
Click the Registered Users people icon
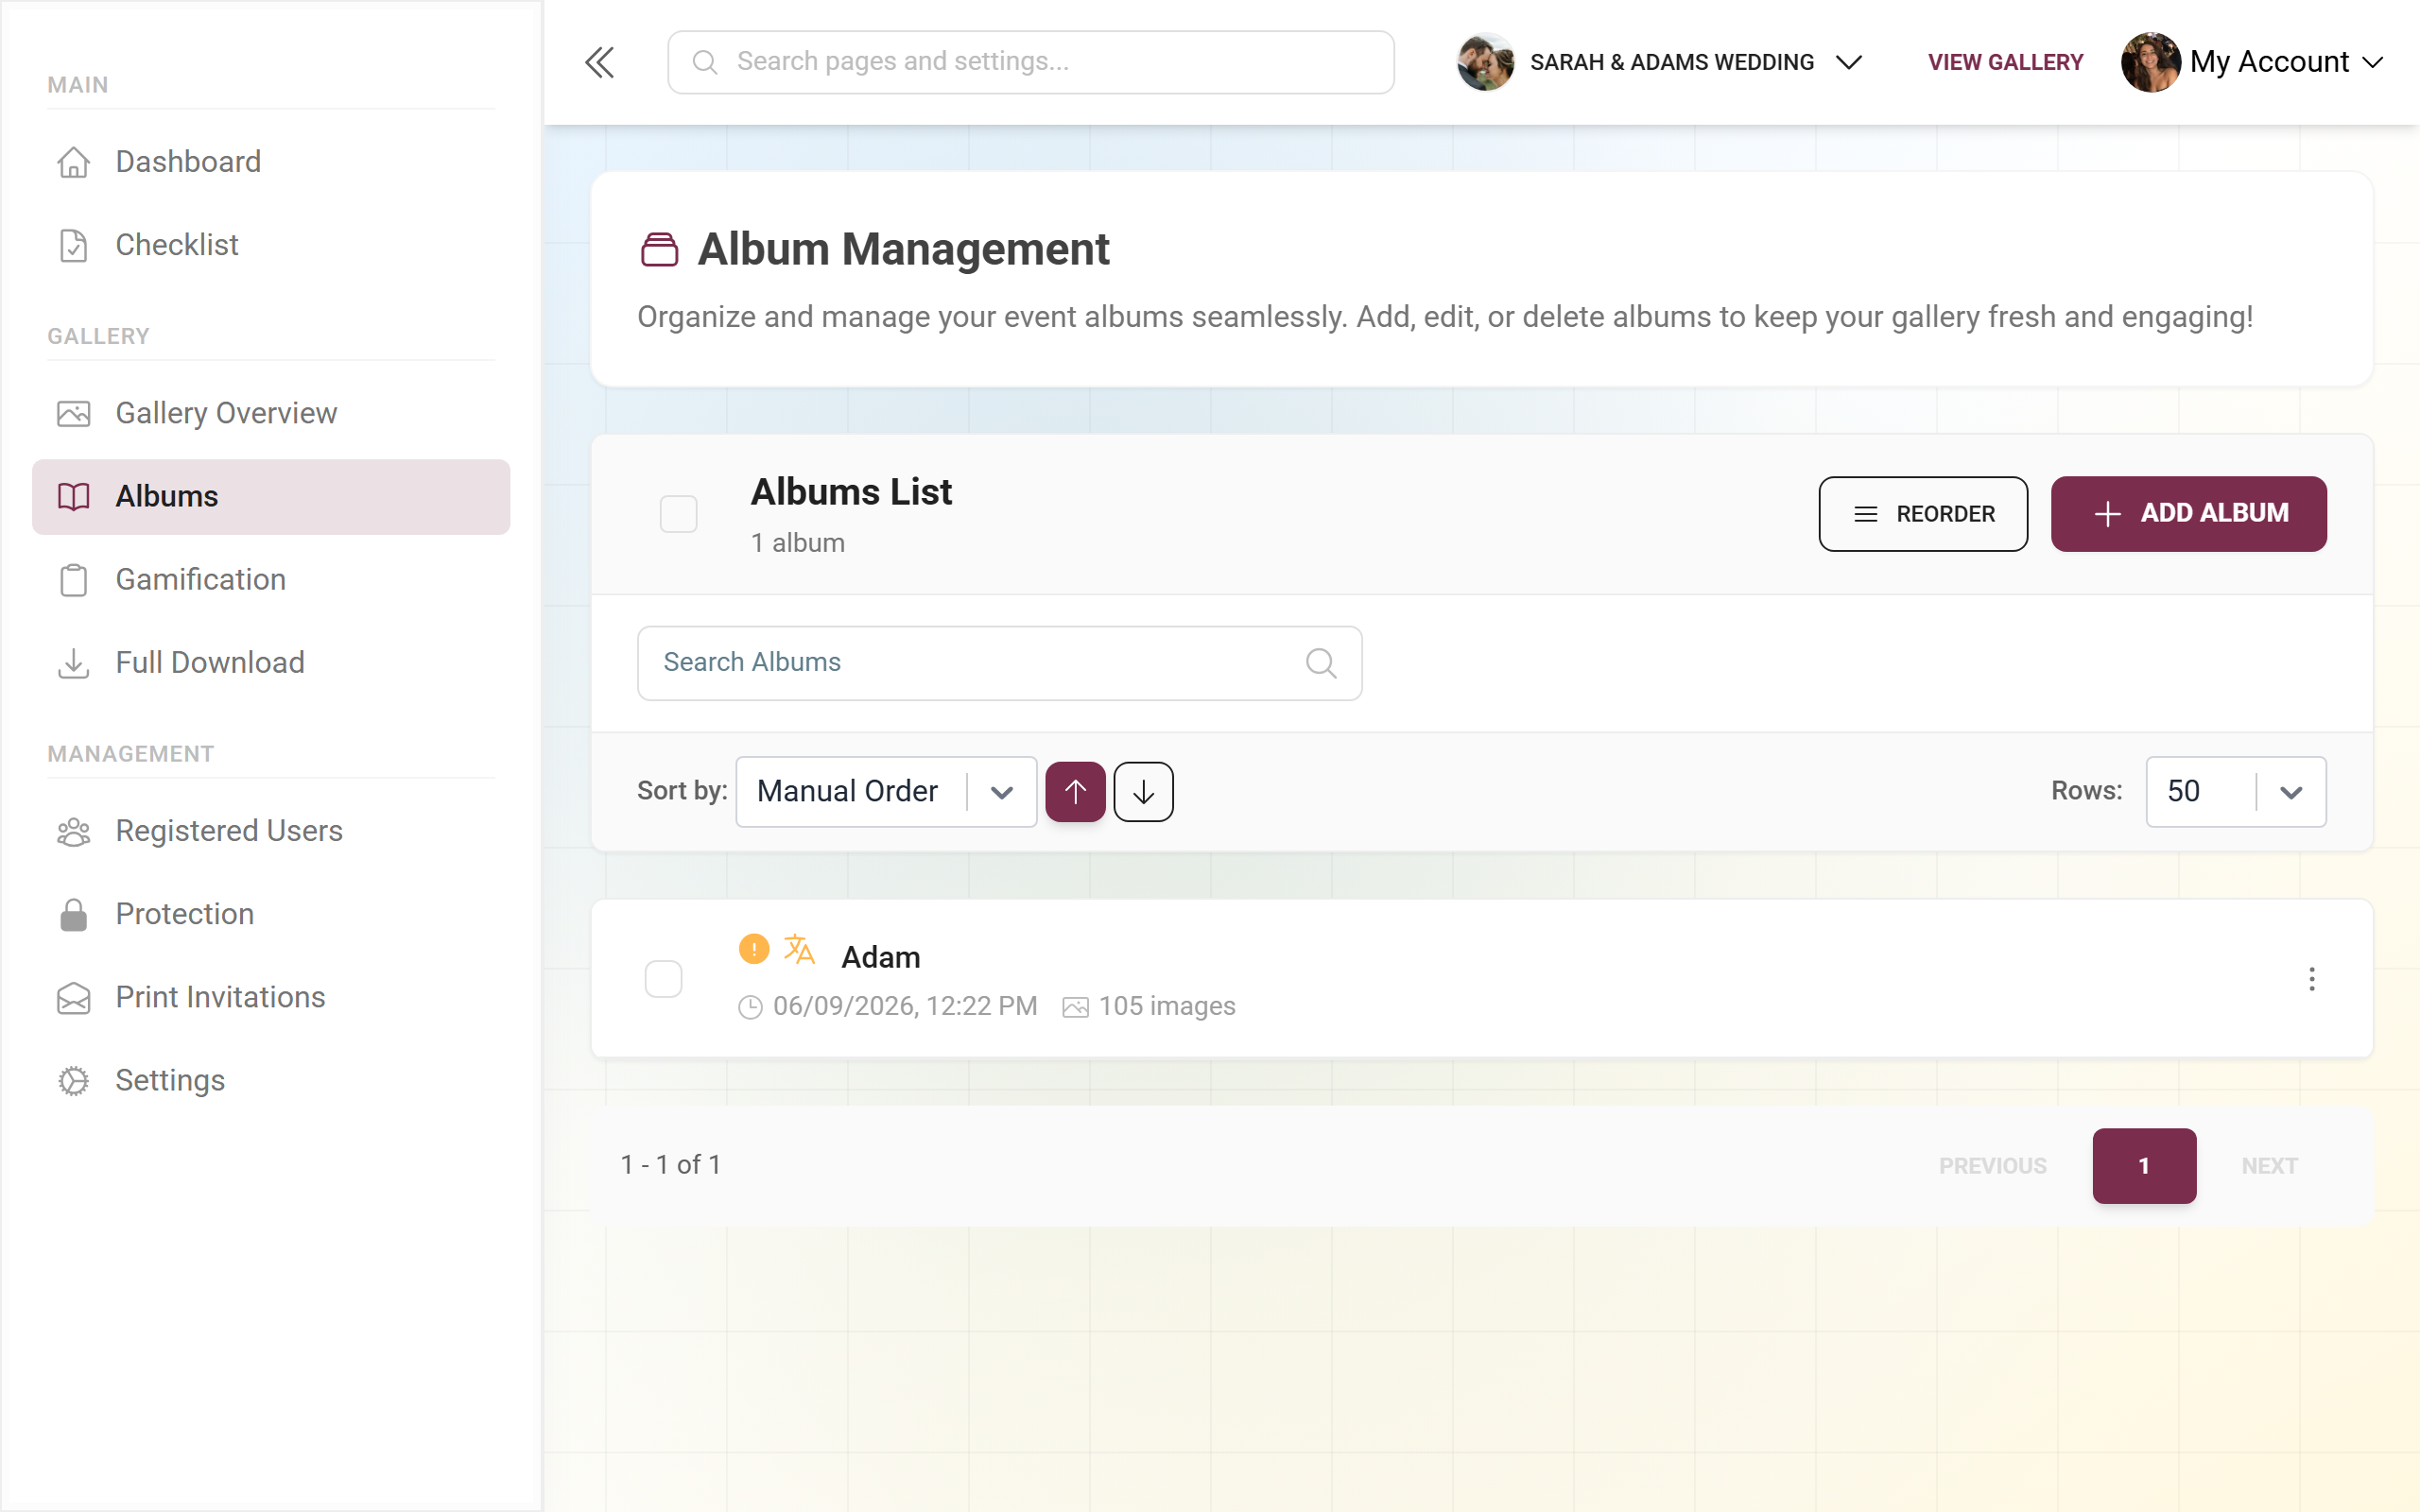(73, 831)
